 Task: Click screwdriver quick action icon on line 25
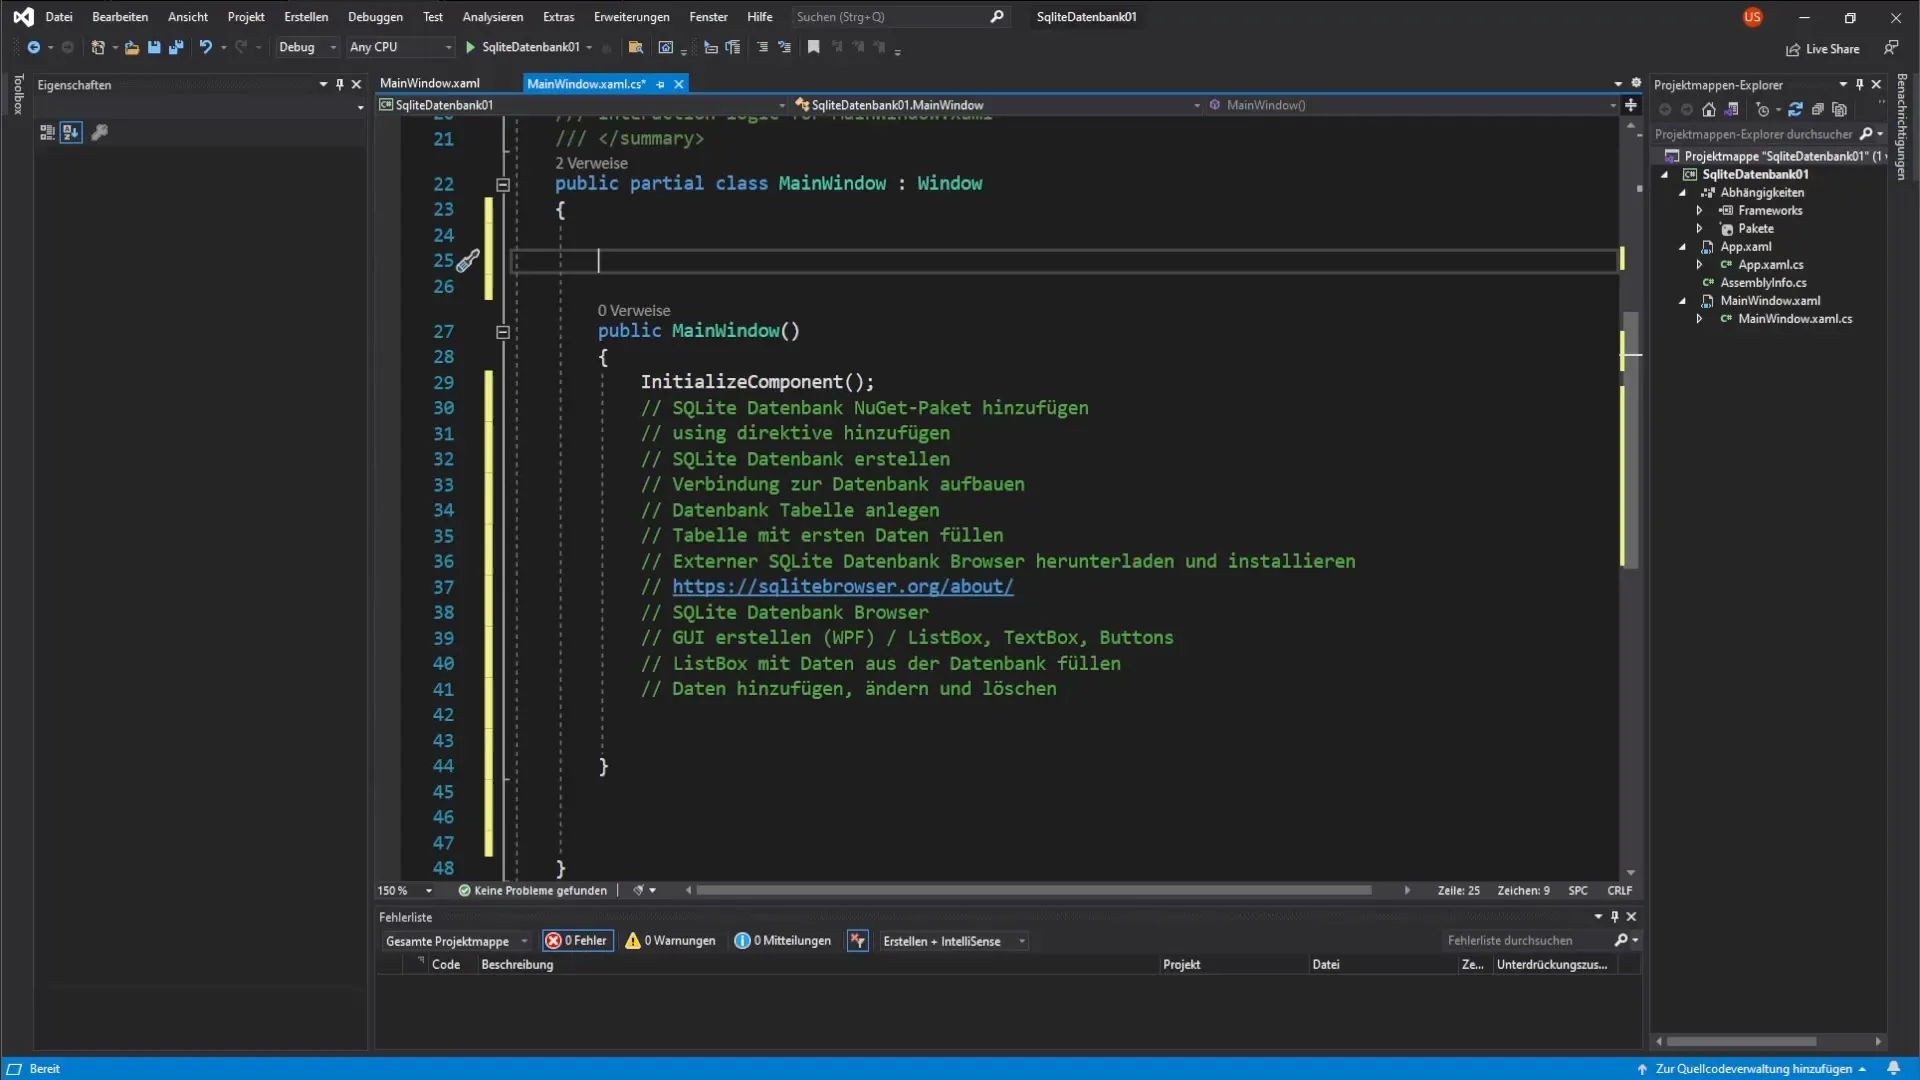click(468, 261)
